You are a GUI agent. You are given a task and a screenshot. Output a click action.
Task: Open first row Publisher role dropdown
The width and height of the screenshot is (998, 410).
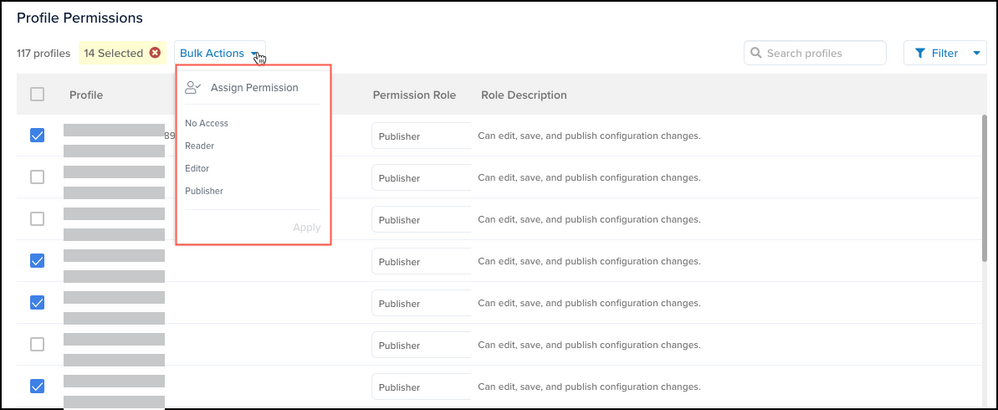click(x=420, y=136)
